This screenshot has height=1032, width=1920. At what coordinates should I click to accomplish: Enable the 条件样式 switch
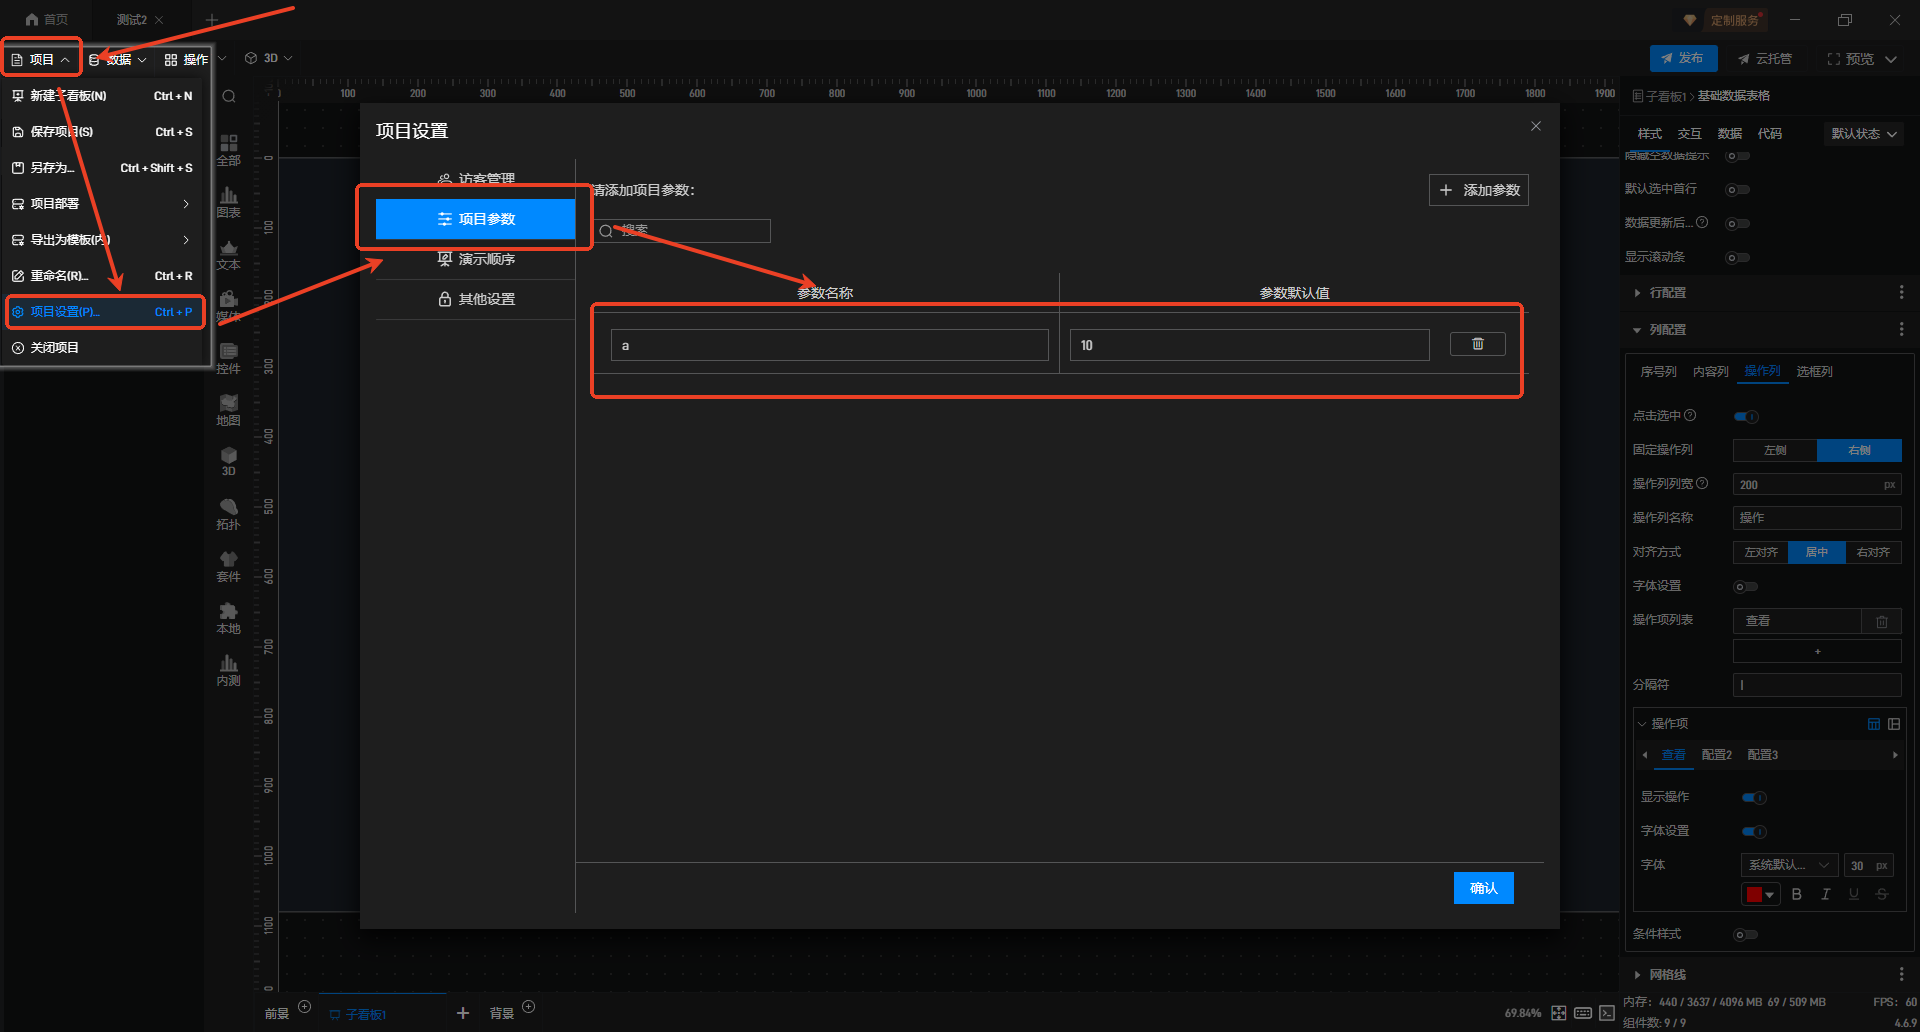1745,935
